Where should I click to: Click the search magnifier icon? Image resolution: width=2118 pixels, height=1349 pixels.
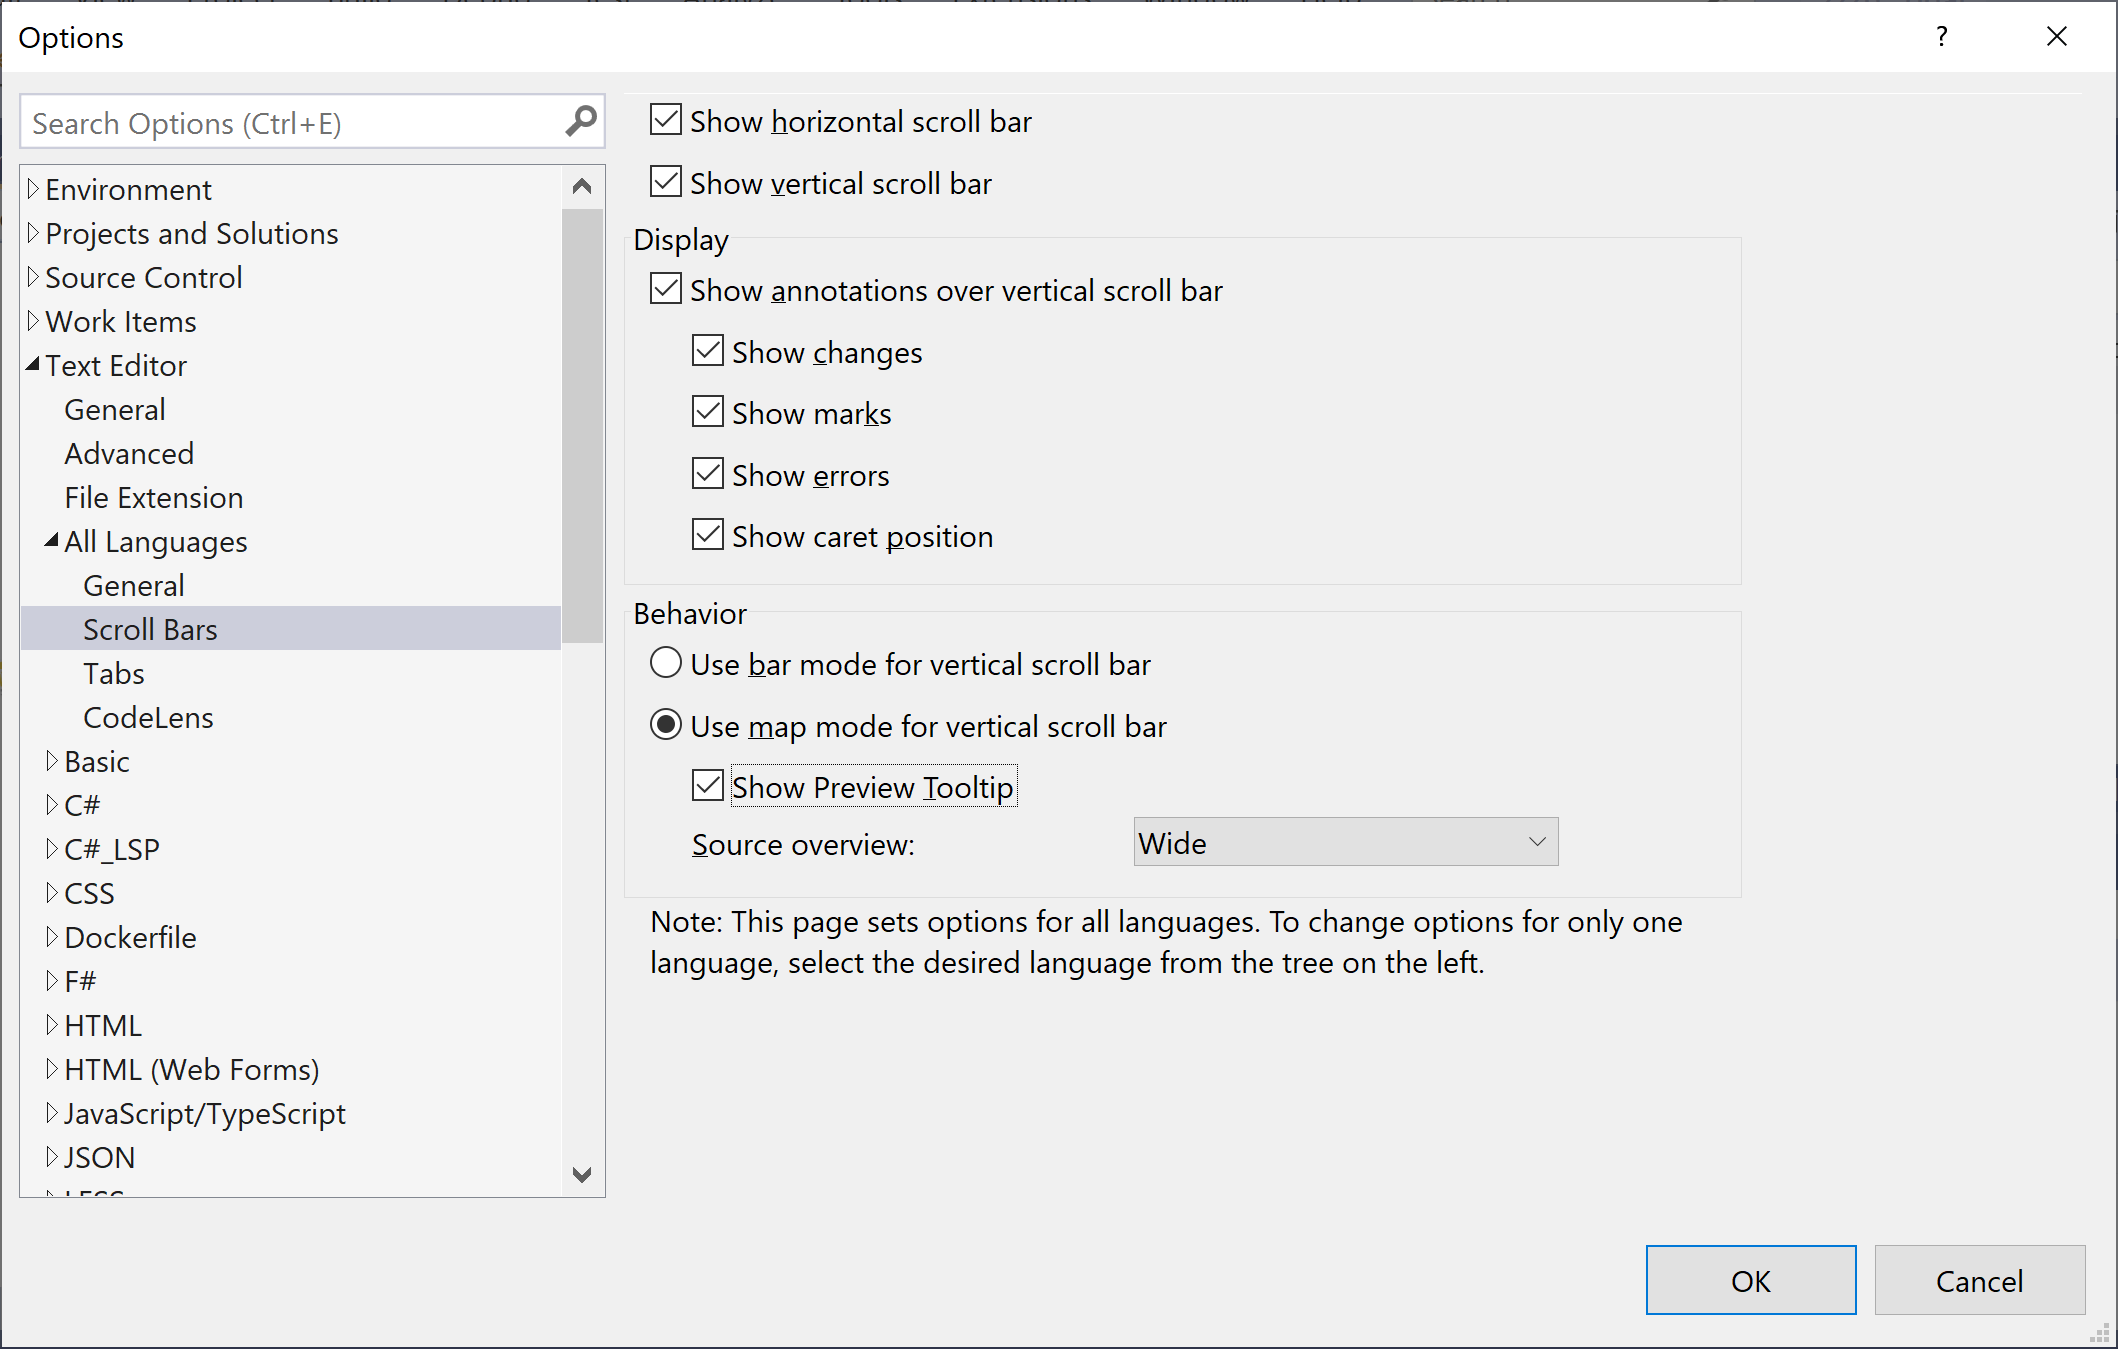tap(581, 122)
